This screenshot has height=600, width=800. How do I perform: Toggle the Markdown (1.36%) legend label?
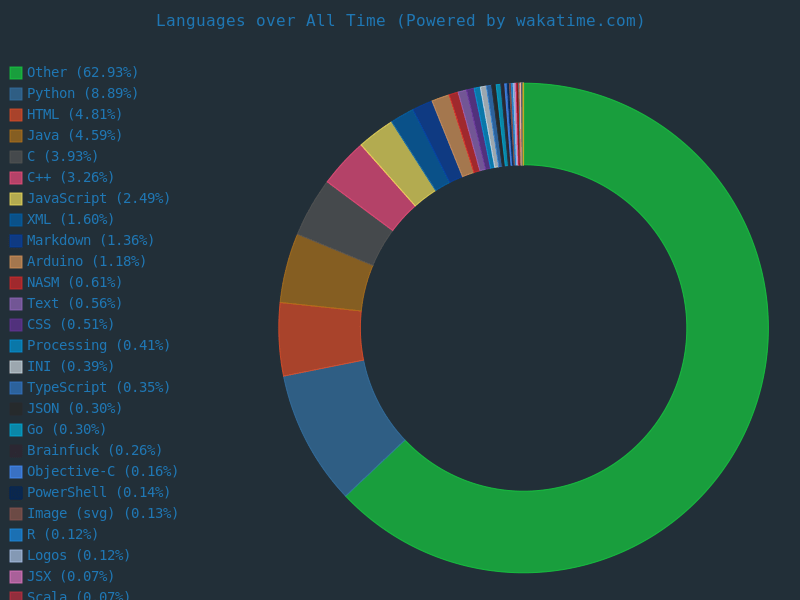coord(90,241)
